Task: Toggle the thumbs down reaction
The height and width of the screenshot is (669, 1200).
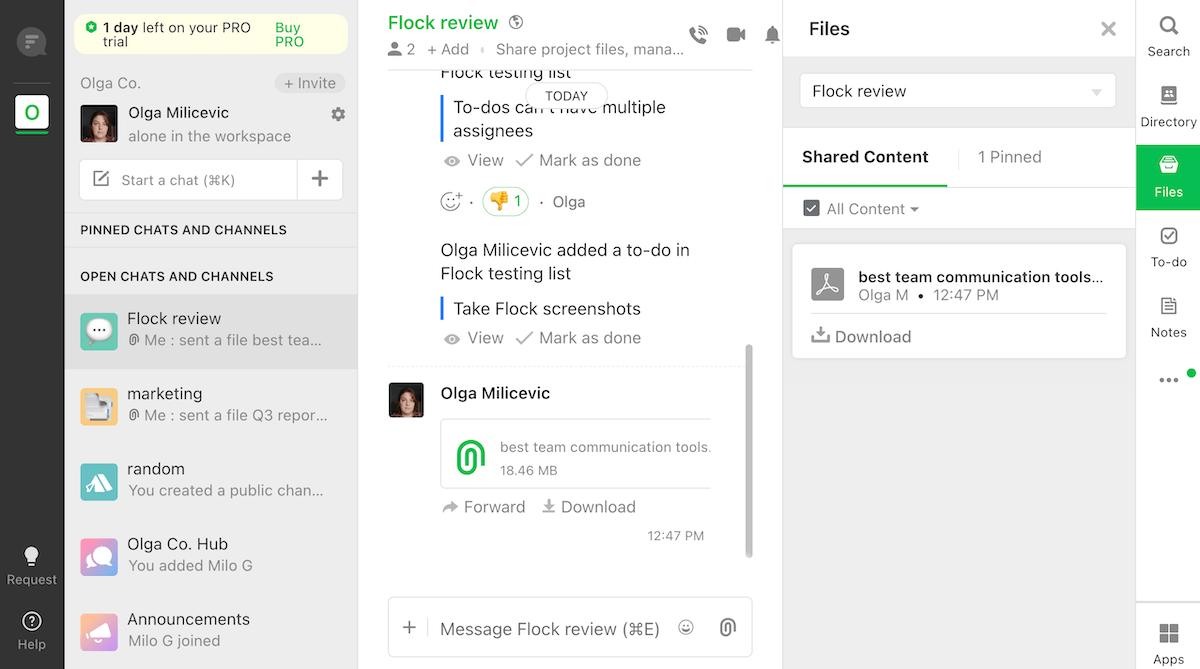Action: (505, 202)
